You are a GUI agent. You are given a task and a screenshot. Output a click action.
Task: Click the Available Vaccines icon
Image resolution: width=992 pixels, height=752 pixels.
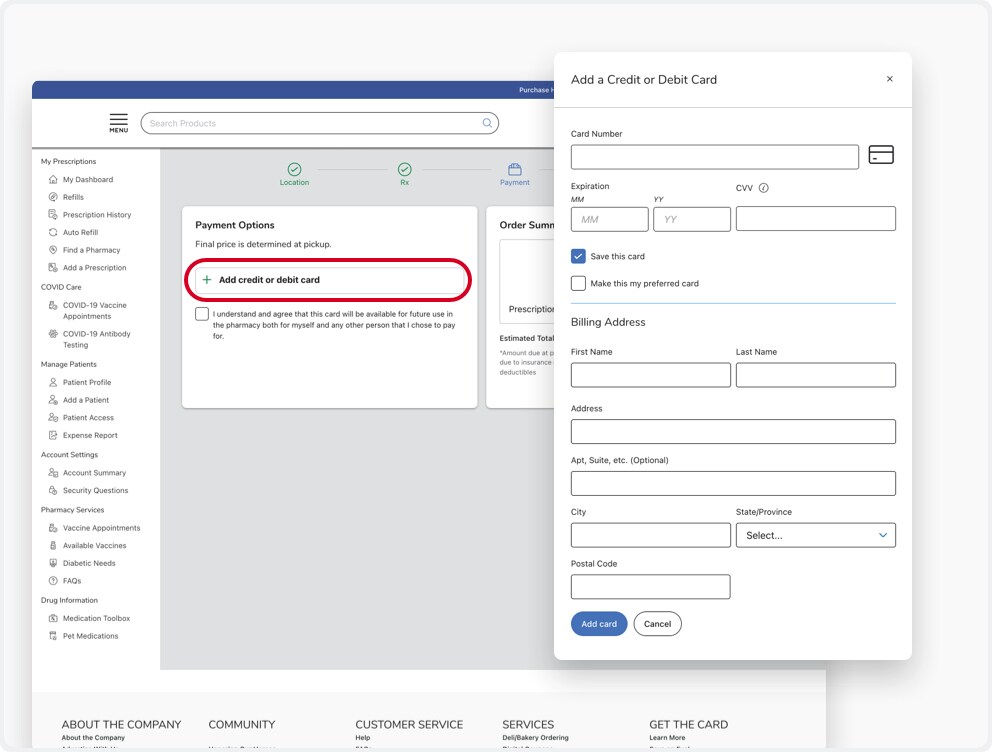tap(53, 545)
